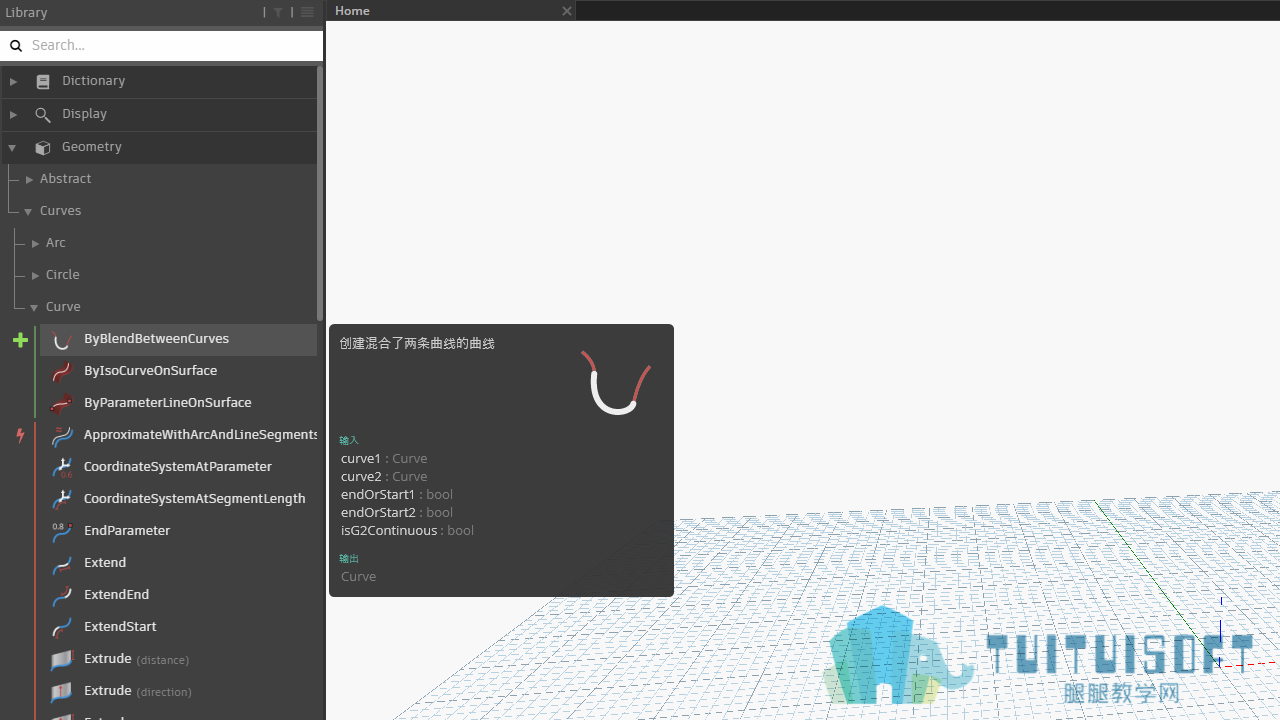Collapse the Geometry category arrow
1280x720 pixels.
[x=12, y=148]
